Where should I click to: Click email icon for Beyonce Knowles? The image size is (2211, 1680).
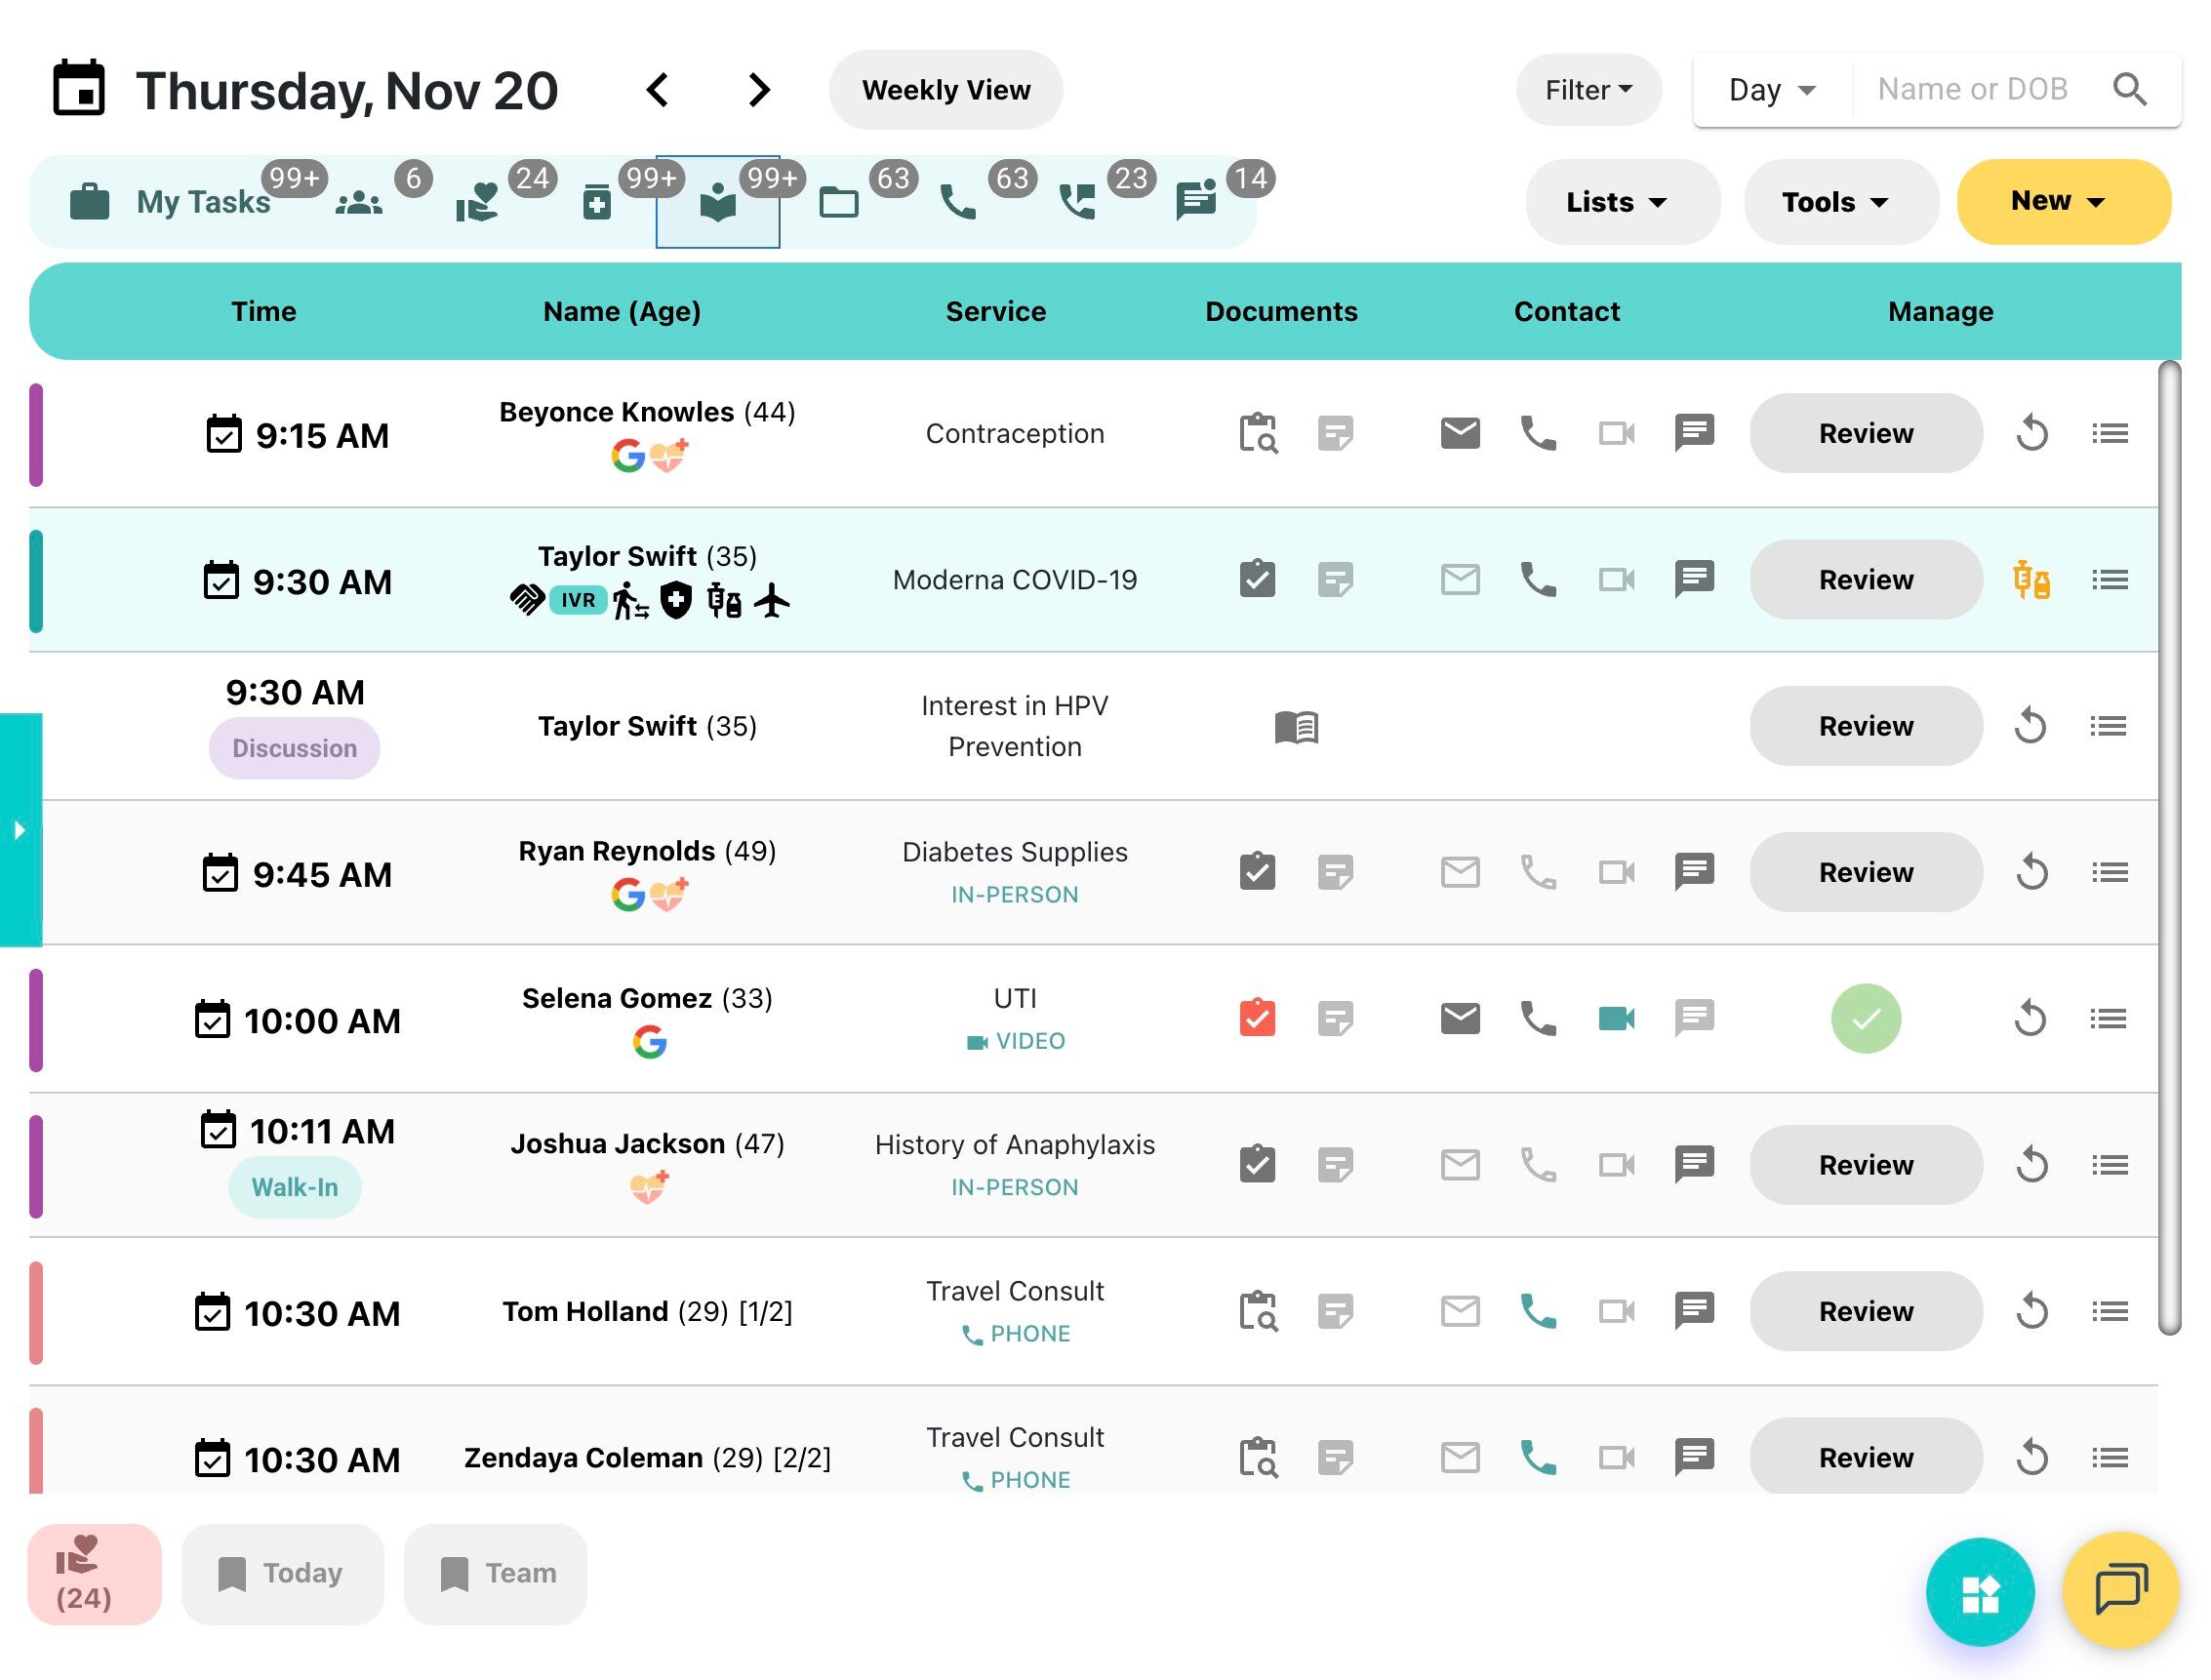coord(1459,434)
